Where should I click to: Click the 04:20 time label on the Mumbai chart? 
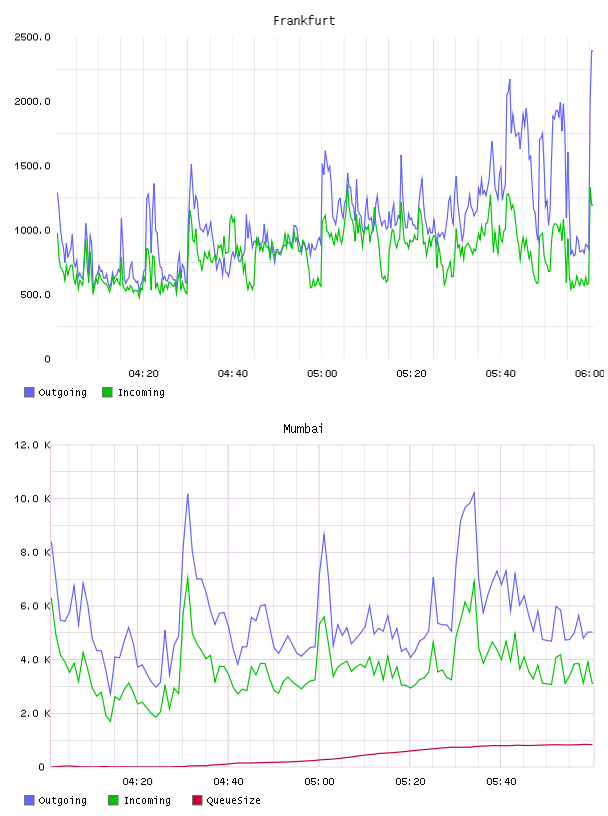point(137,782)
